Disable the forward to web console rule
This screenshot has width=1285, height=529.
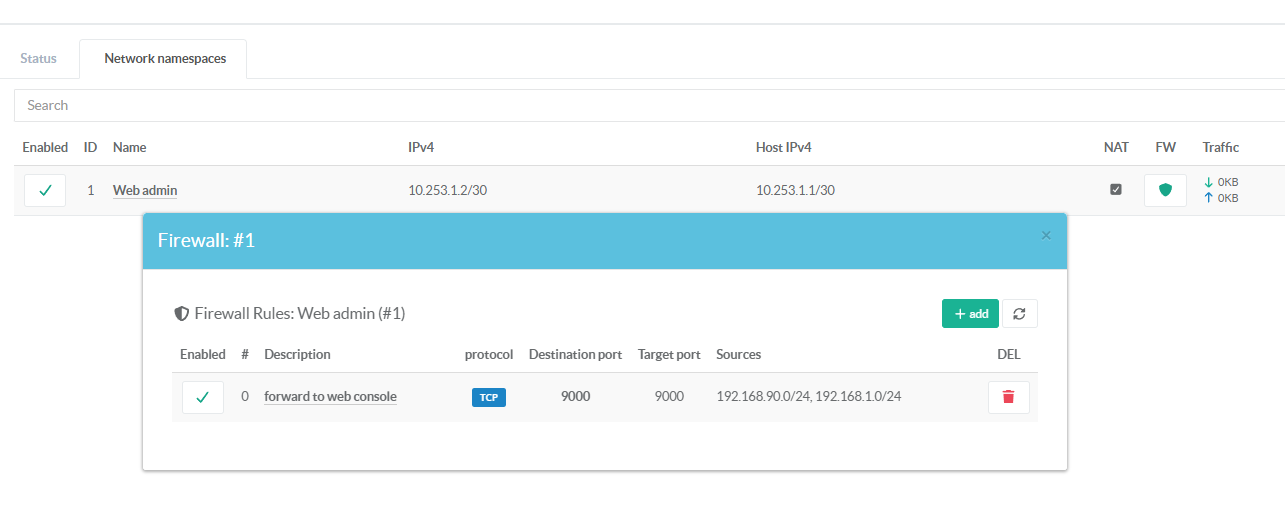click(202, 397)
